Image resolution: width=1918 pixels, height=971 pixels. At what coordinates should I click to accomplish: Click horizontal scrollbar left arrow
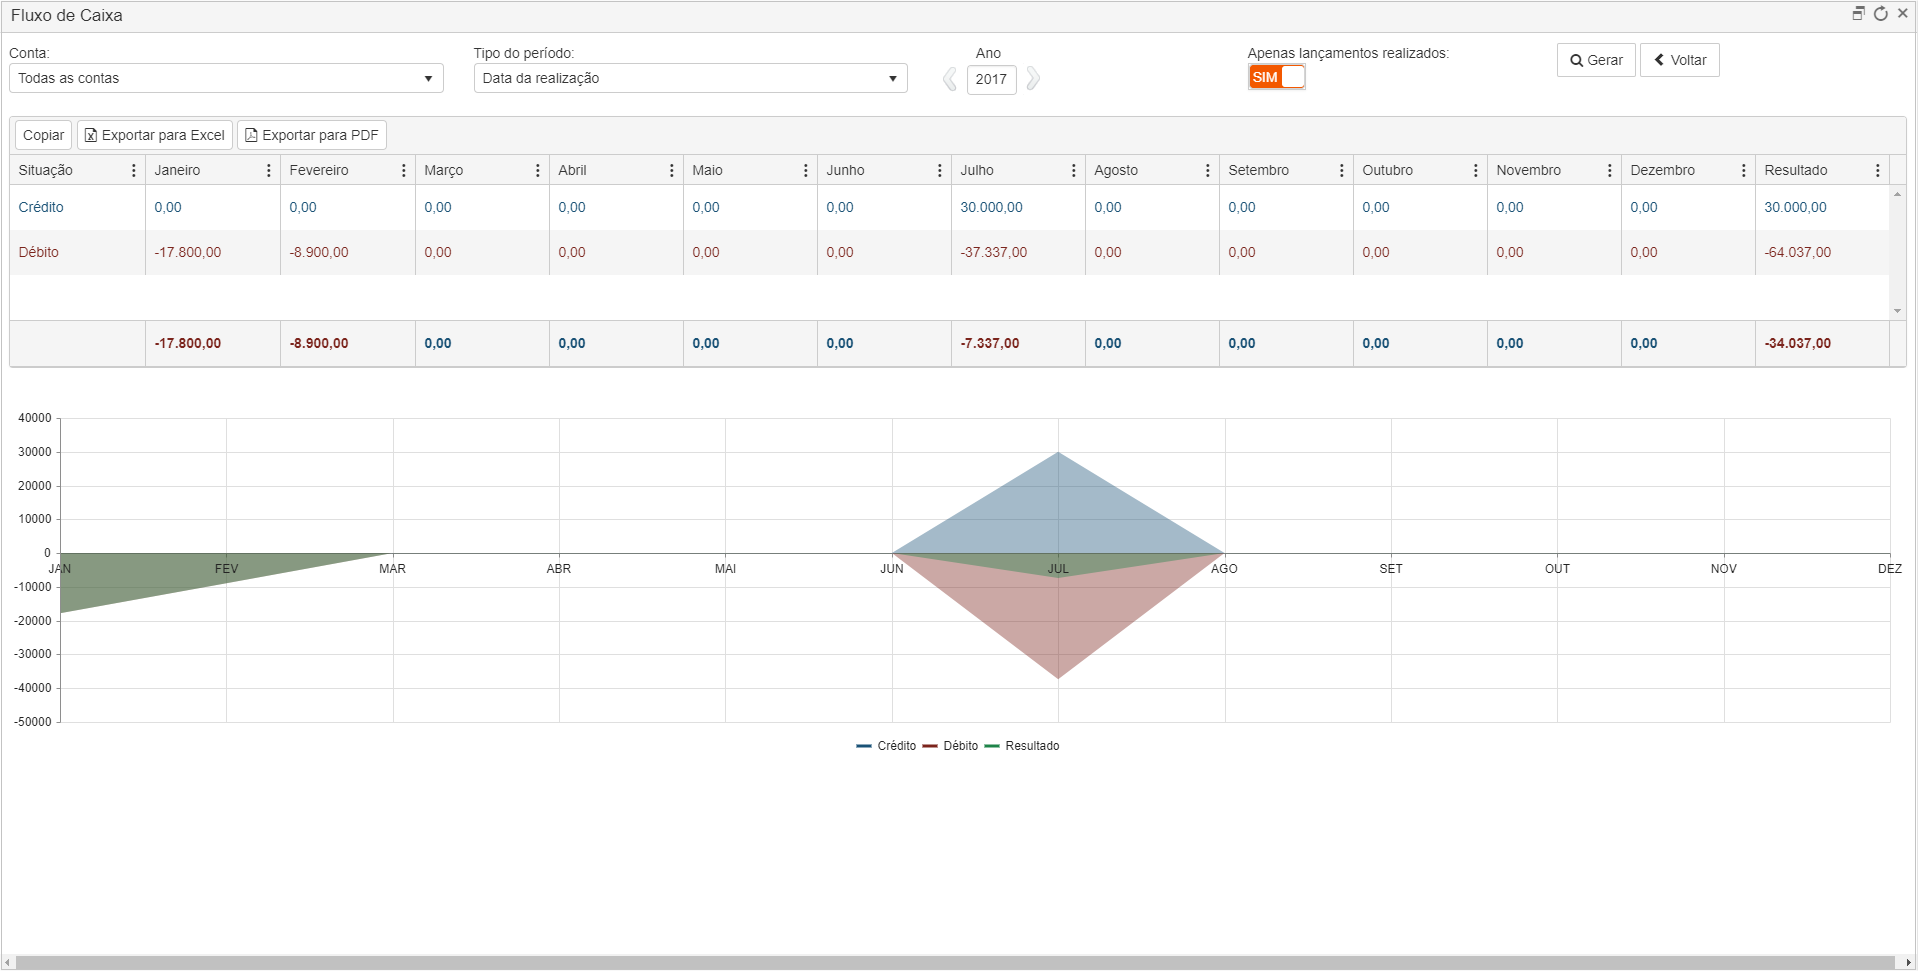click(8, 963)
